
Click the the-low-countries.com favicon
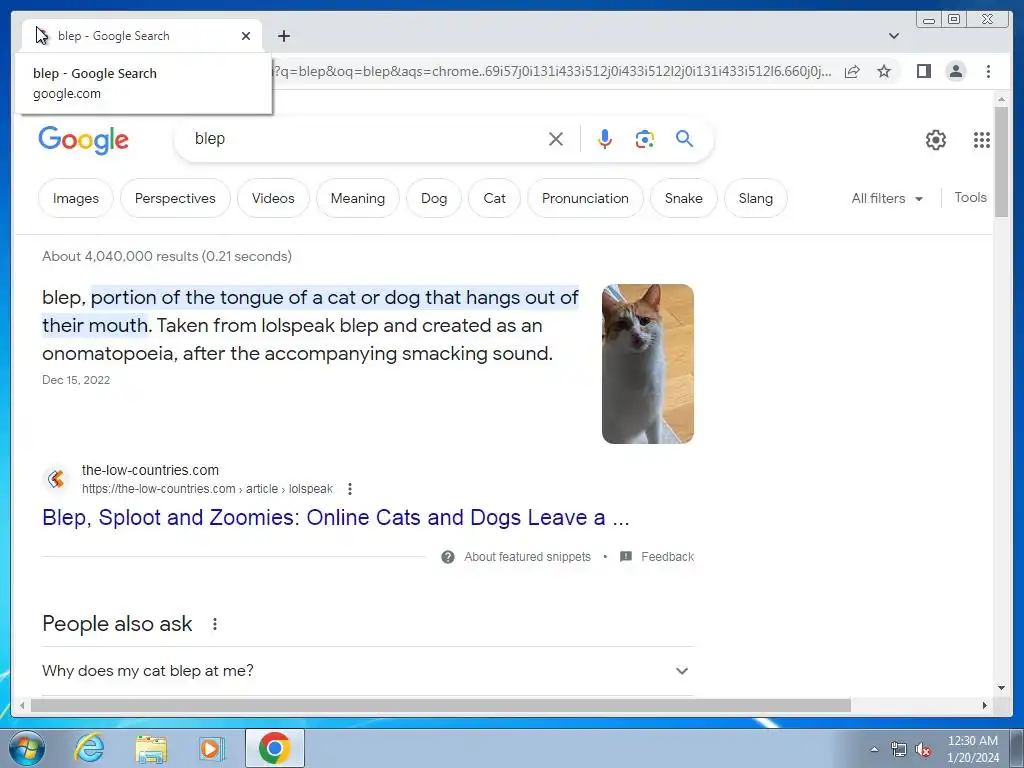(x=56, y=479)
